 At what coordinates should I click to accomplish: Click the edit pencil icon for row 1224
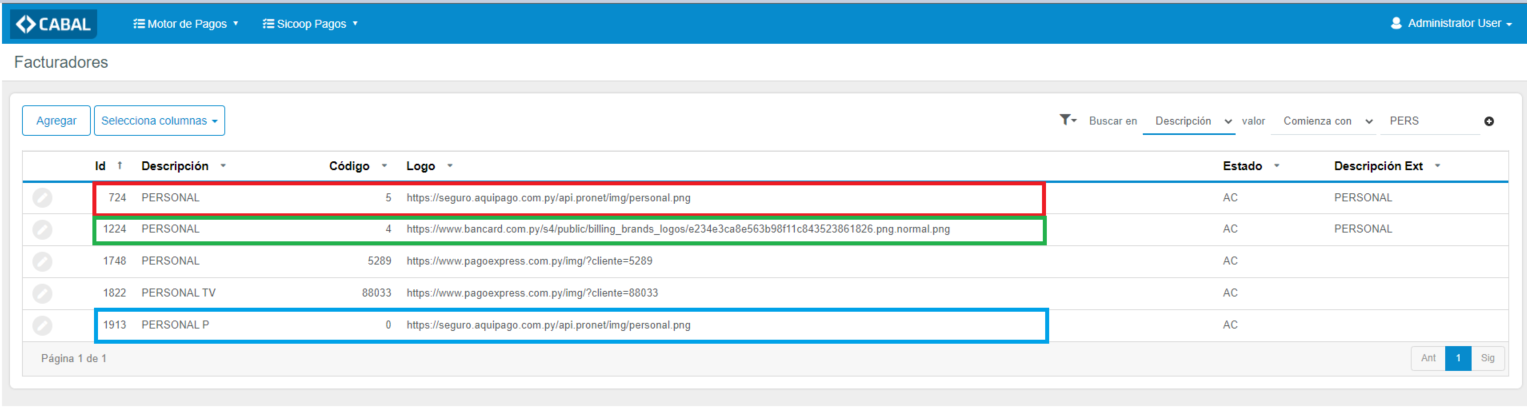[42, 229]
